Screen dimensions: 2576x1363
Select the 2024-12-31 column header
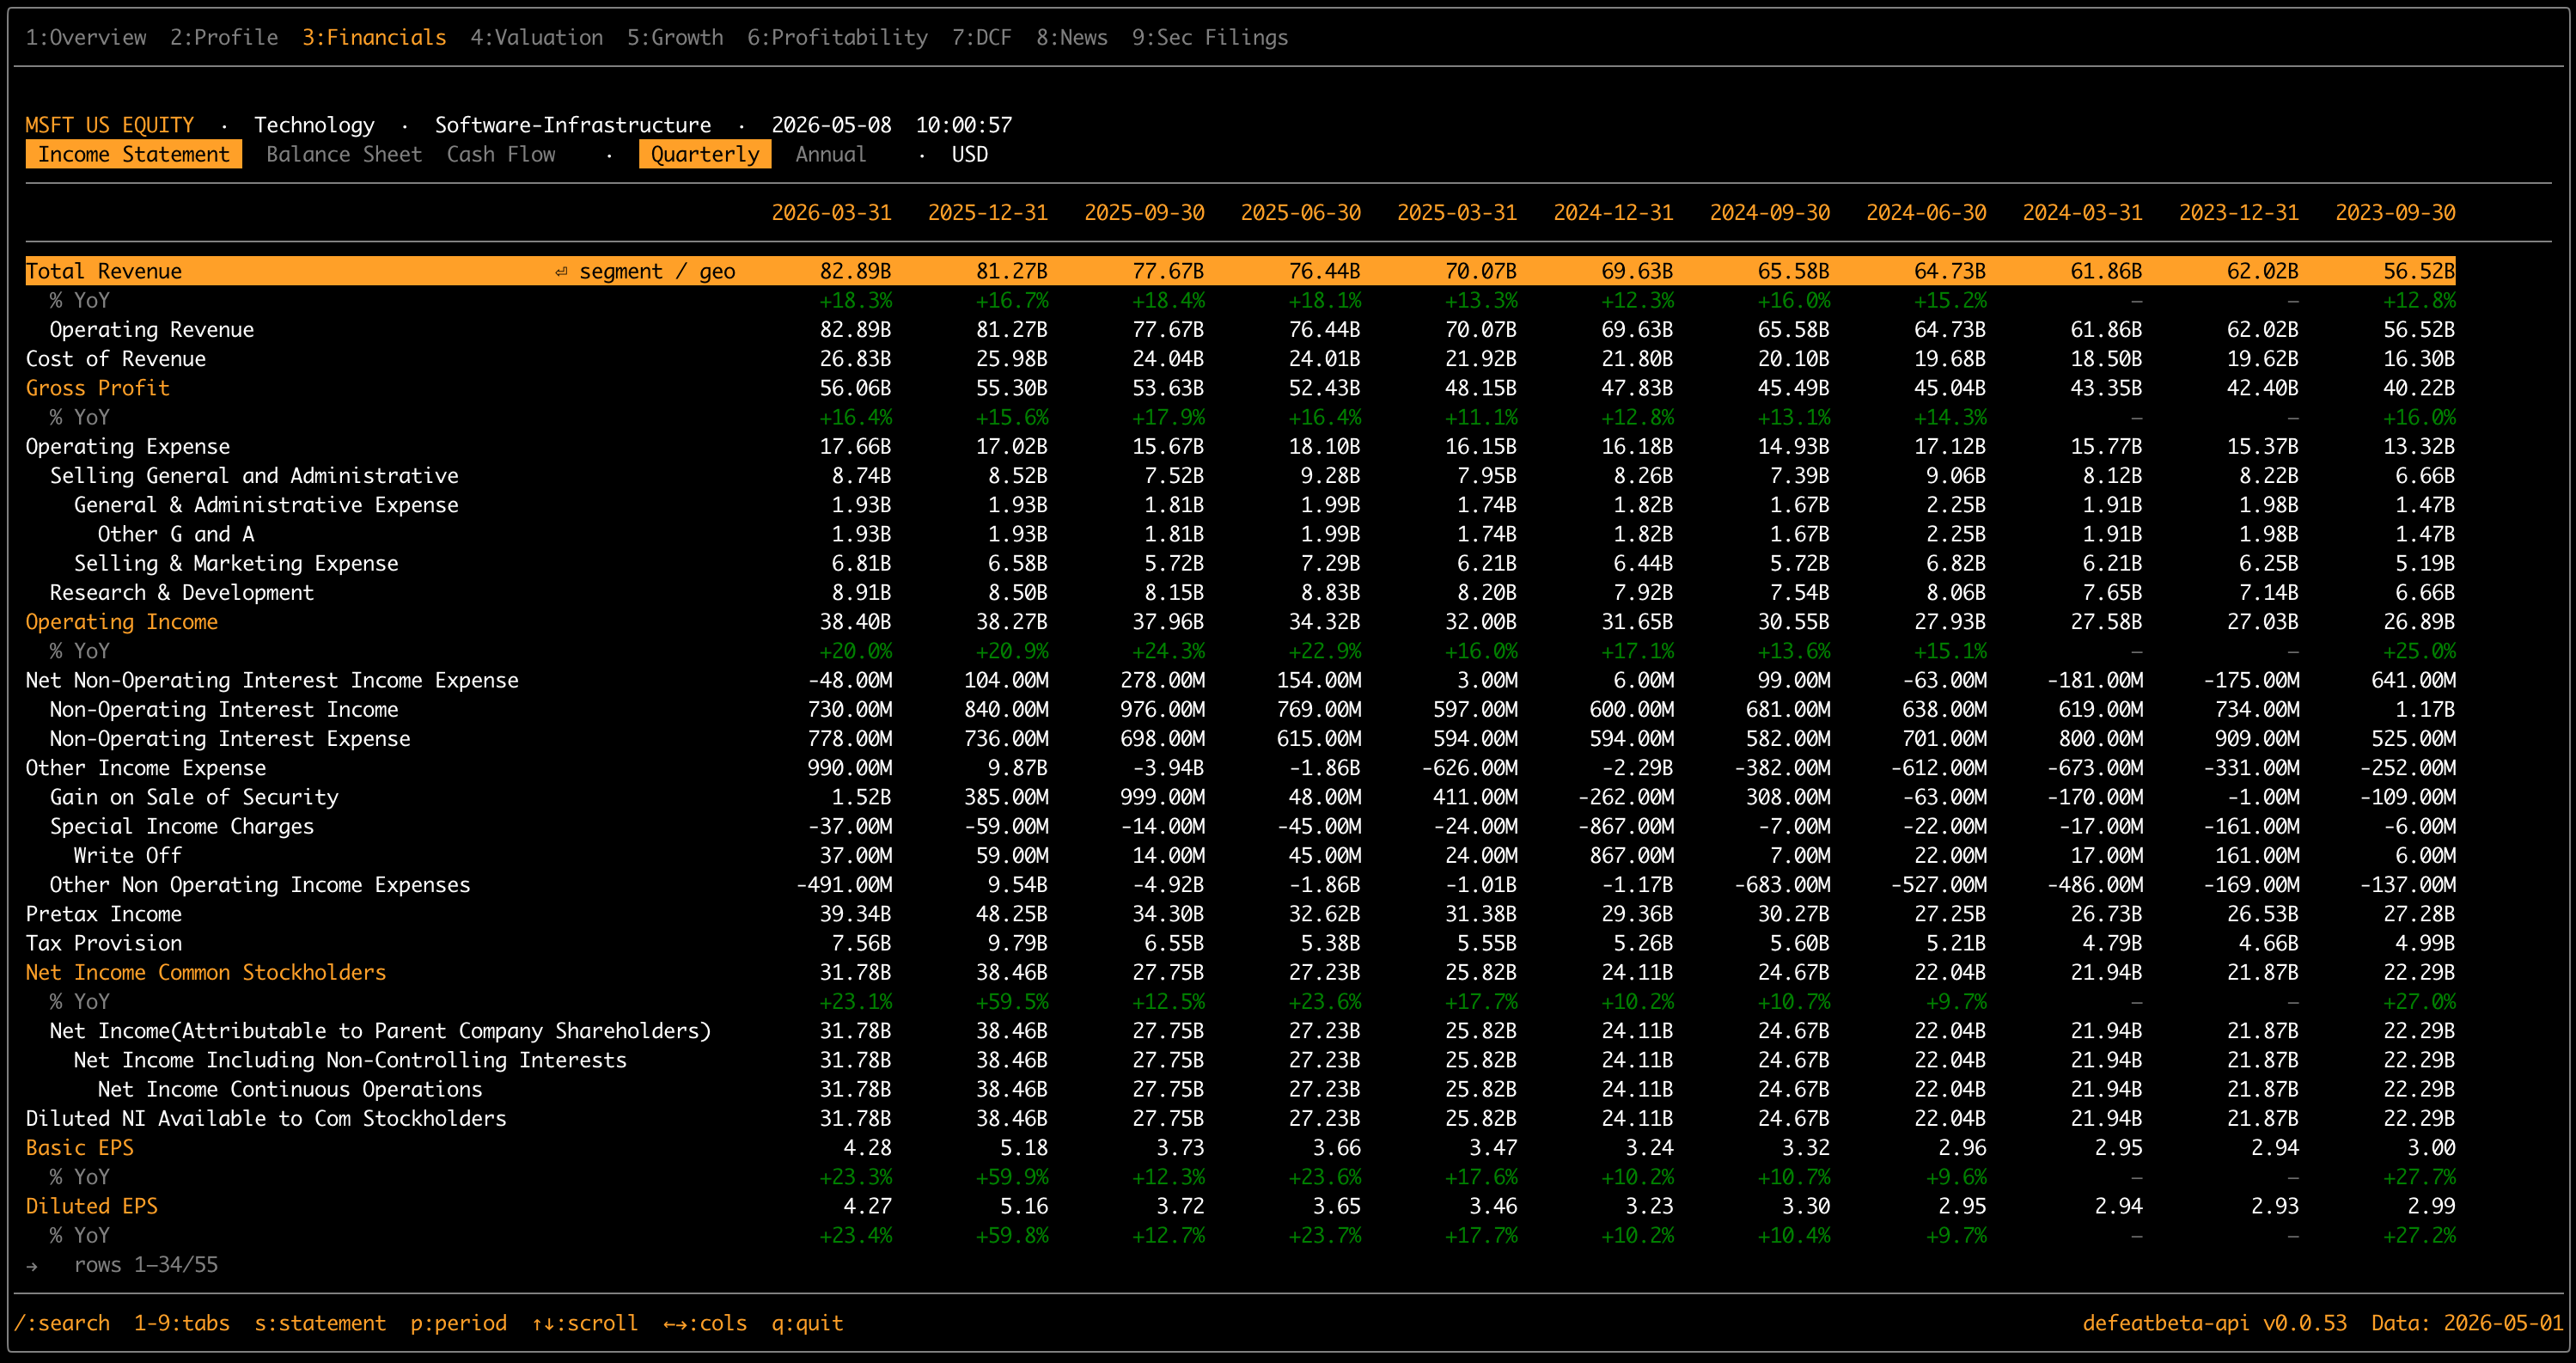(x=1613, y=212)
